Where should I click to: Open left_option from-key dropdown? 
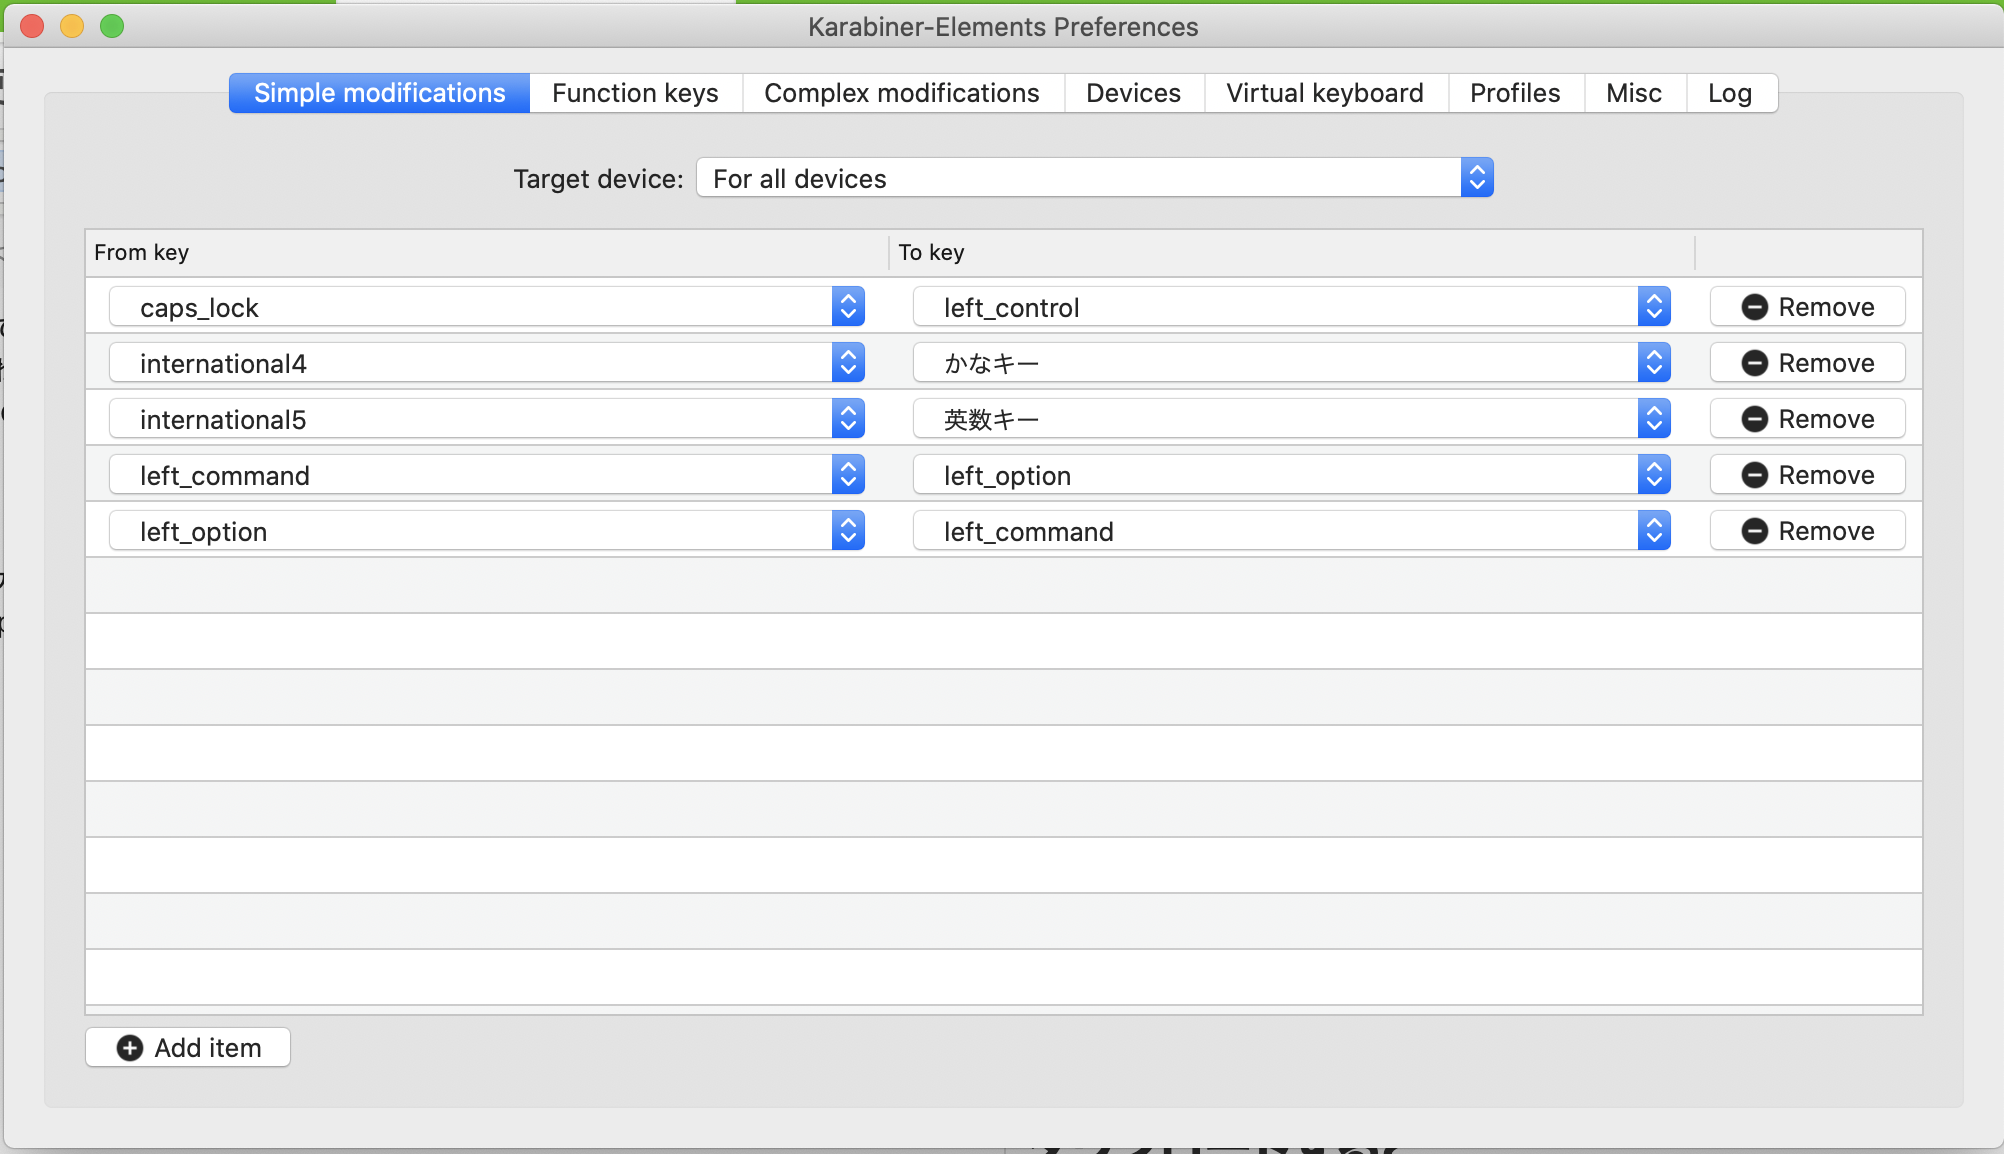[487, 531]
